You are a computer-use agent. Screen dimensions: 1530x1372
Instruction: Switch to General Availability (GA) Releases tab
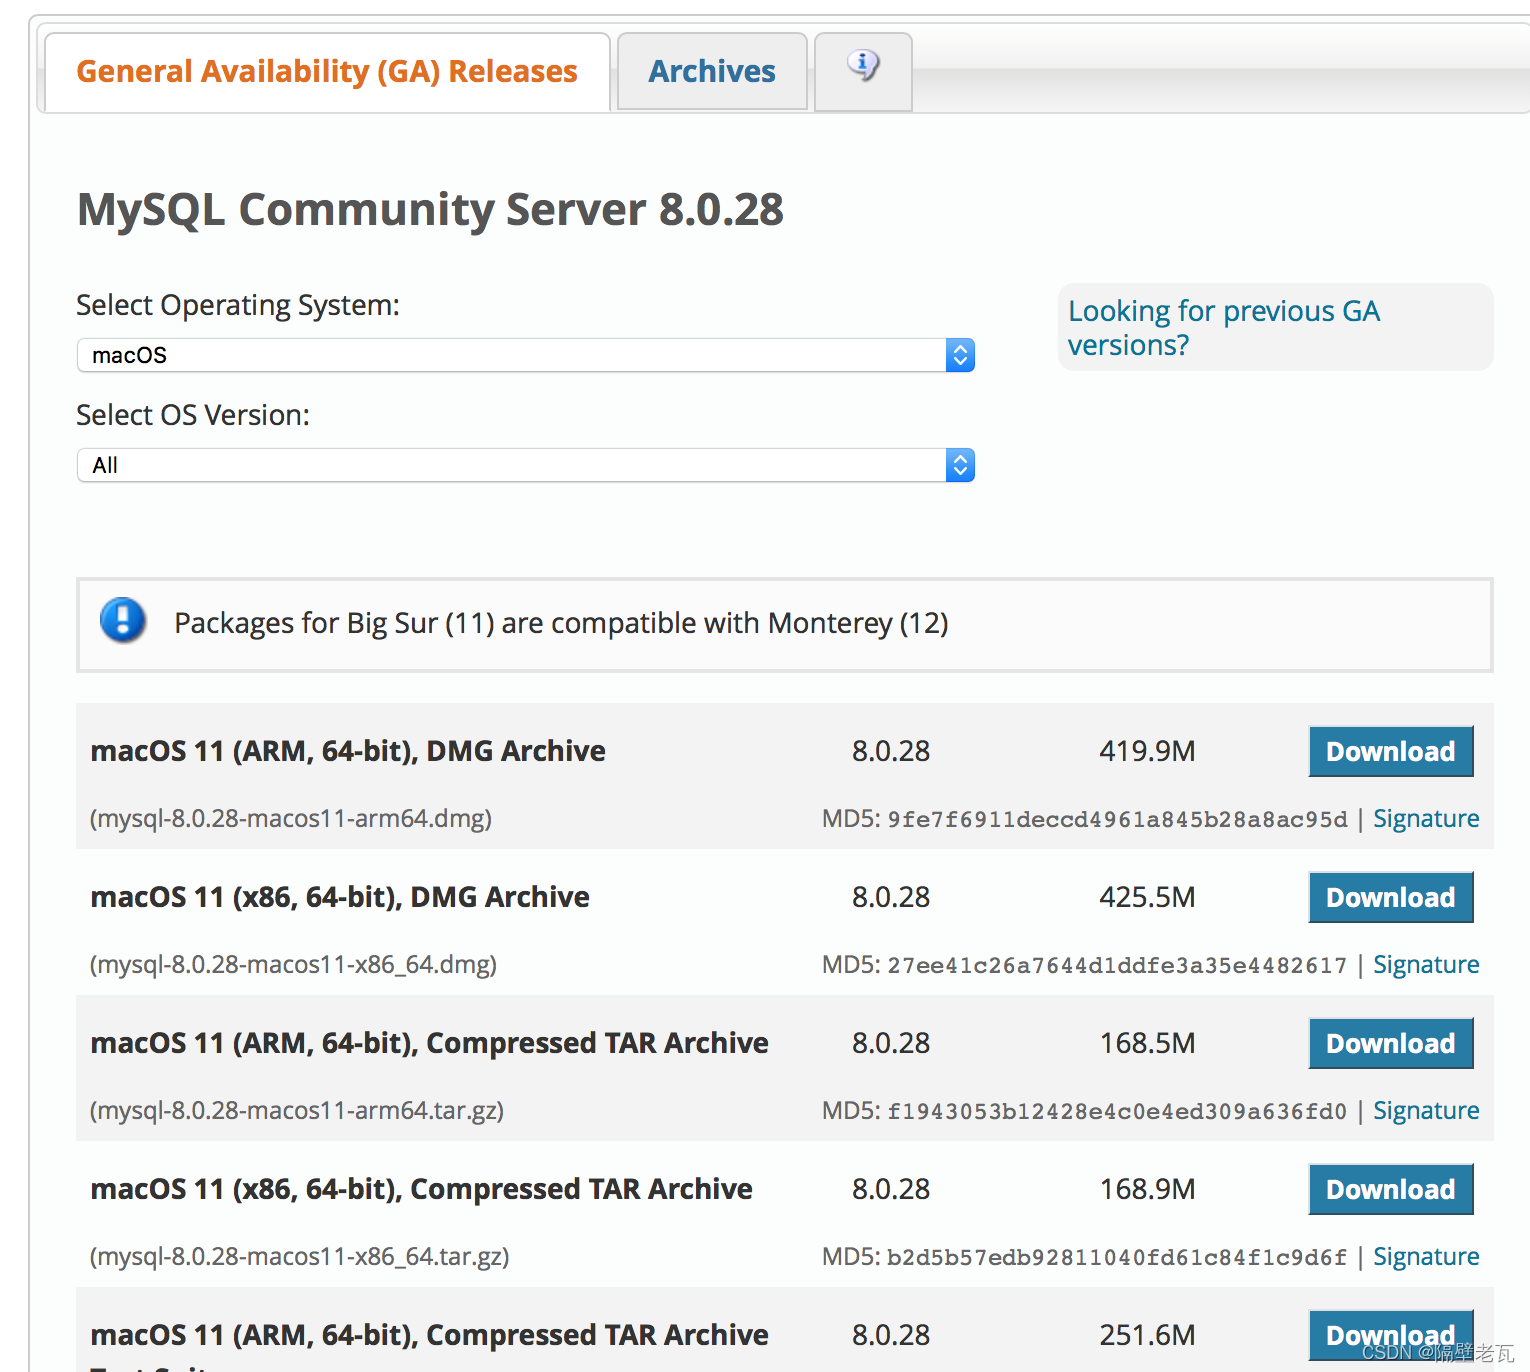pyautogui.click(x=327, y=71)
